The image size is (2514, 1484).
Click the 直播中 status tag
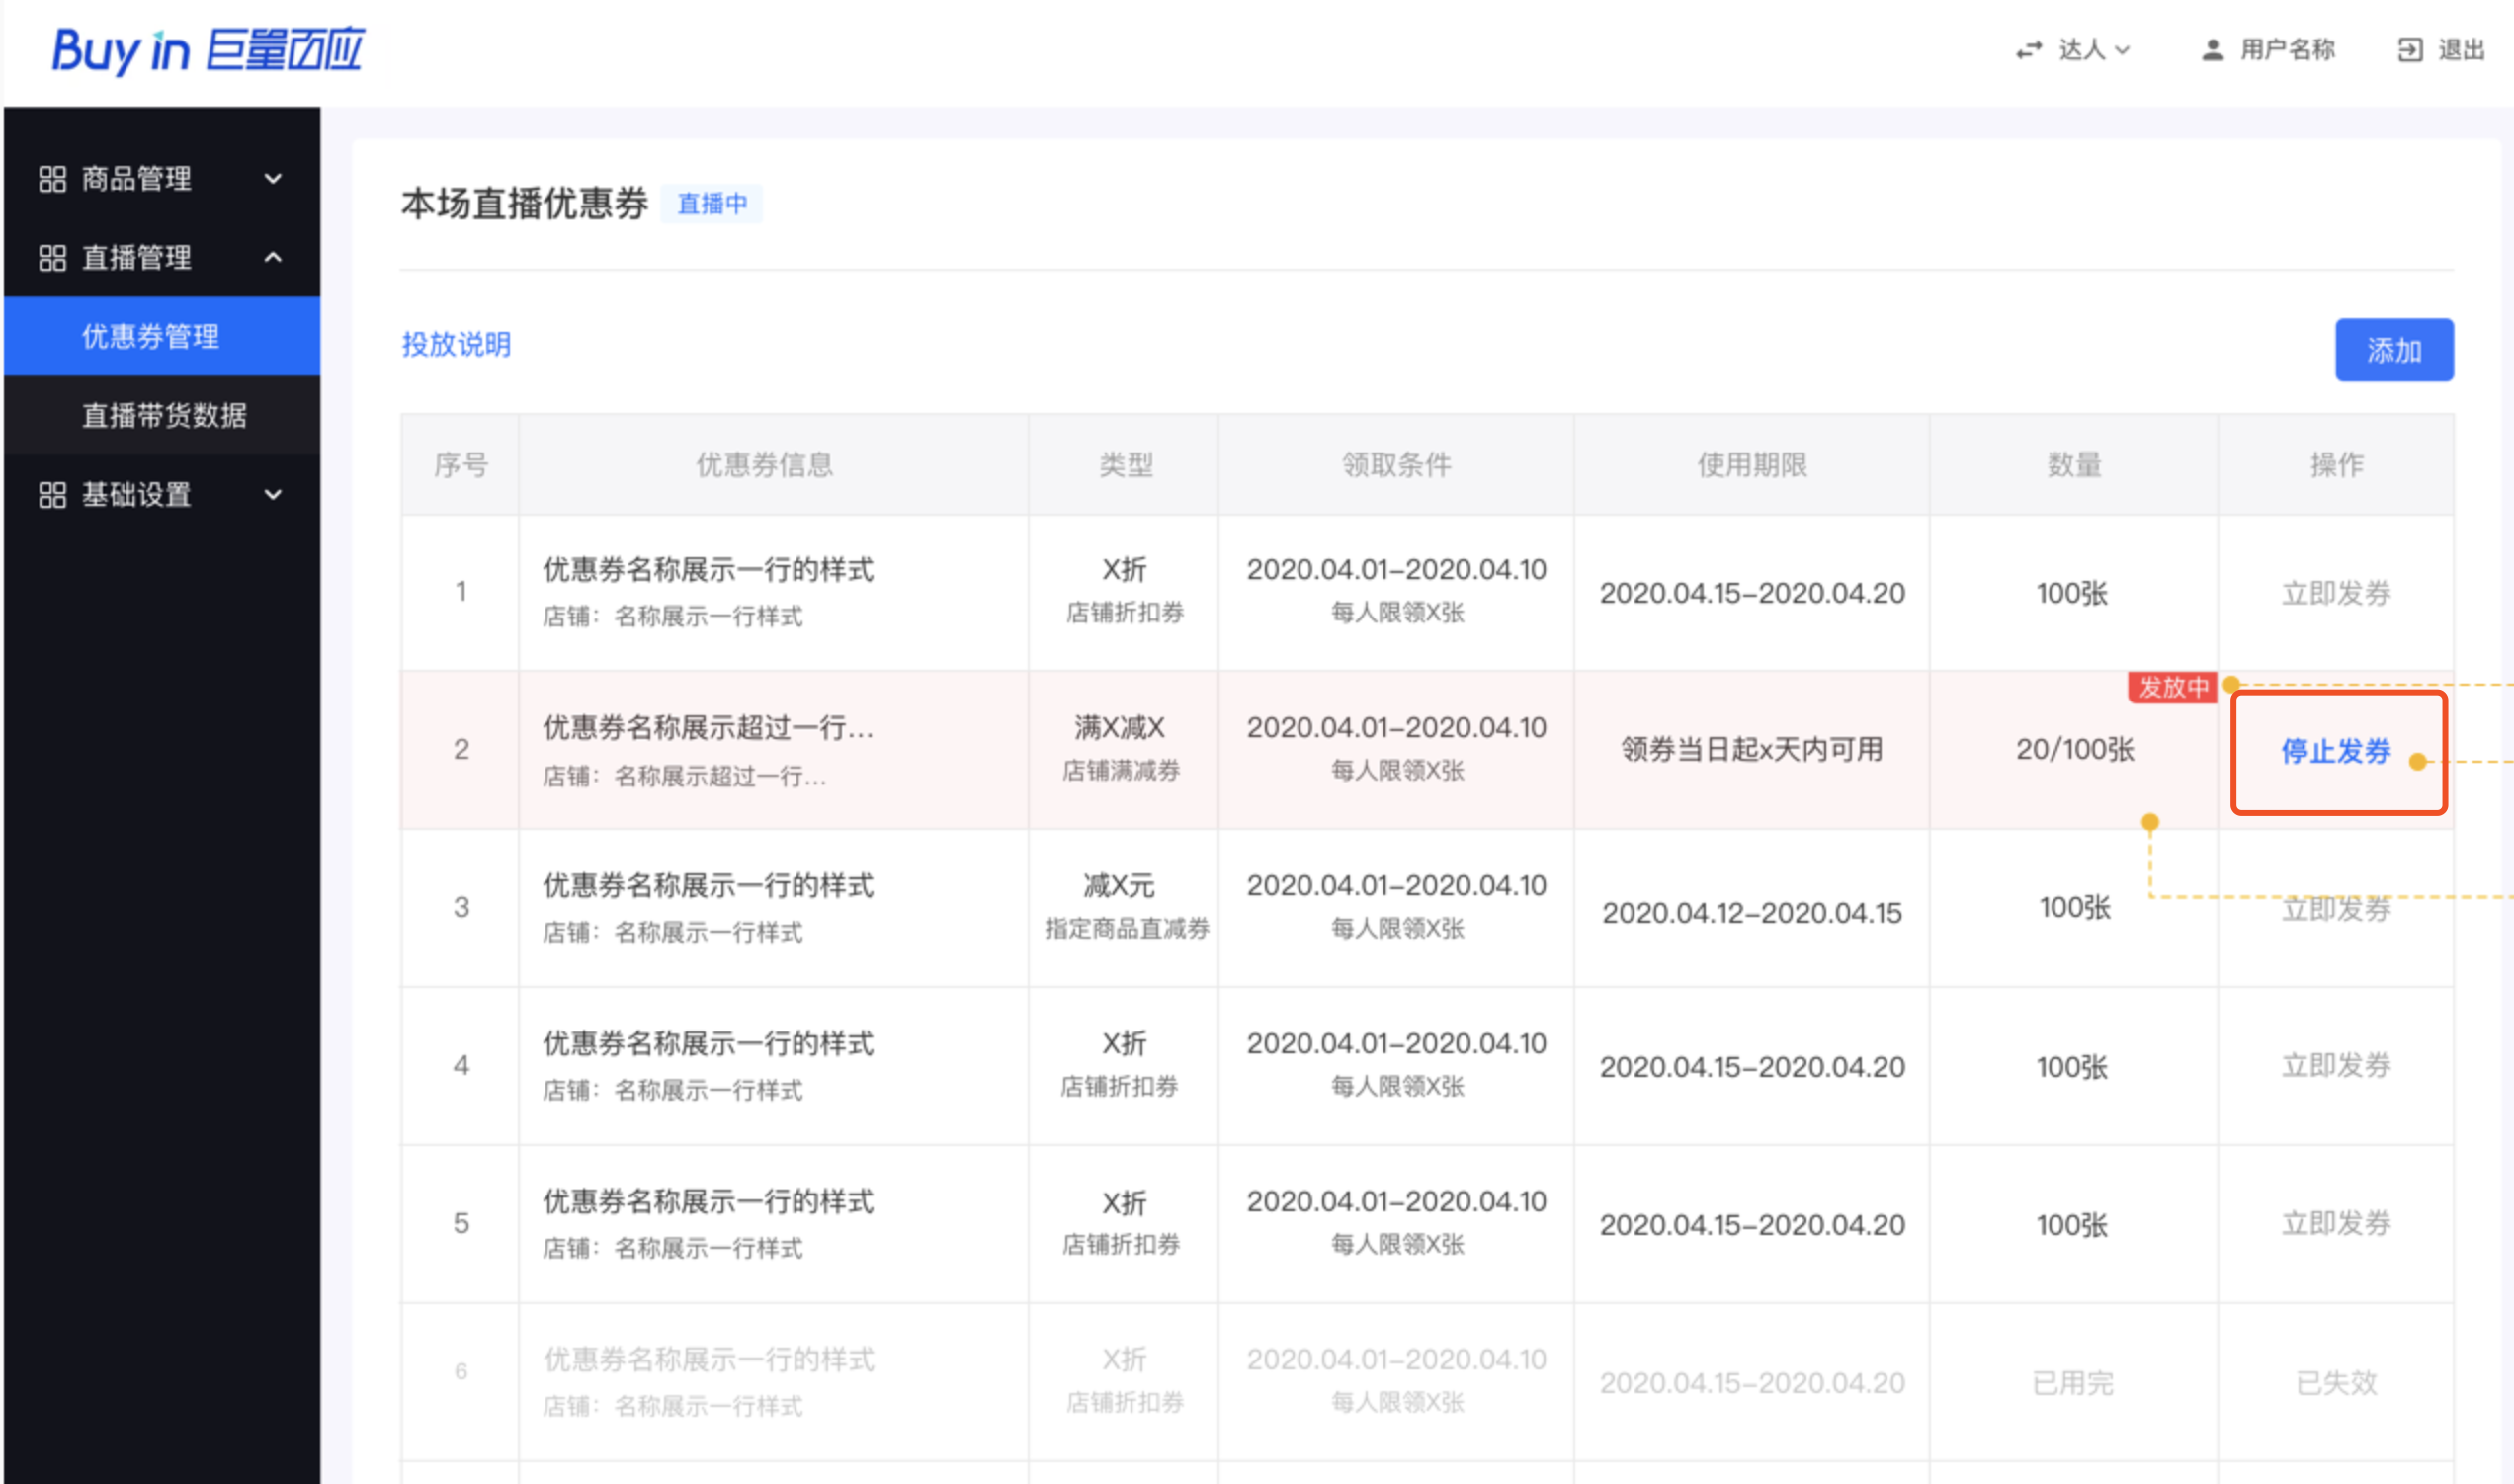coord(712,204)
